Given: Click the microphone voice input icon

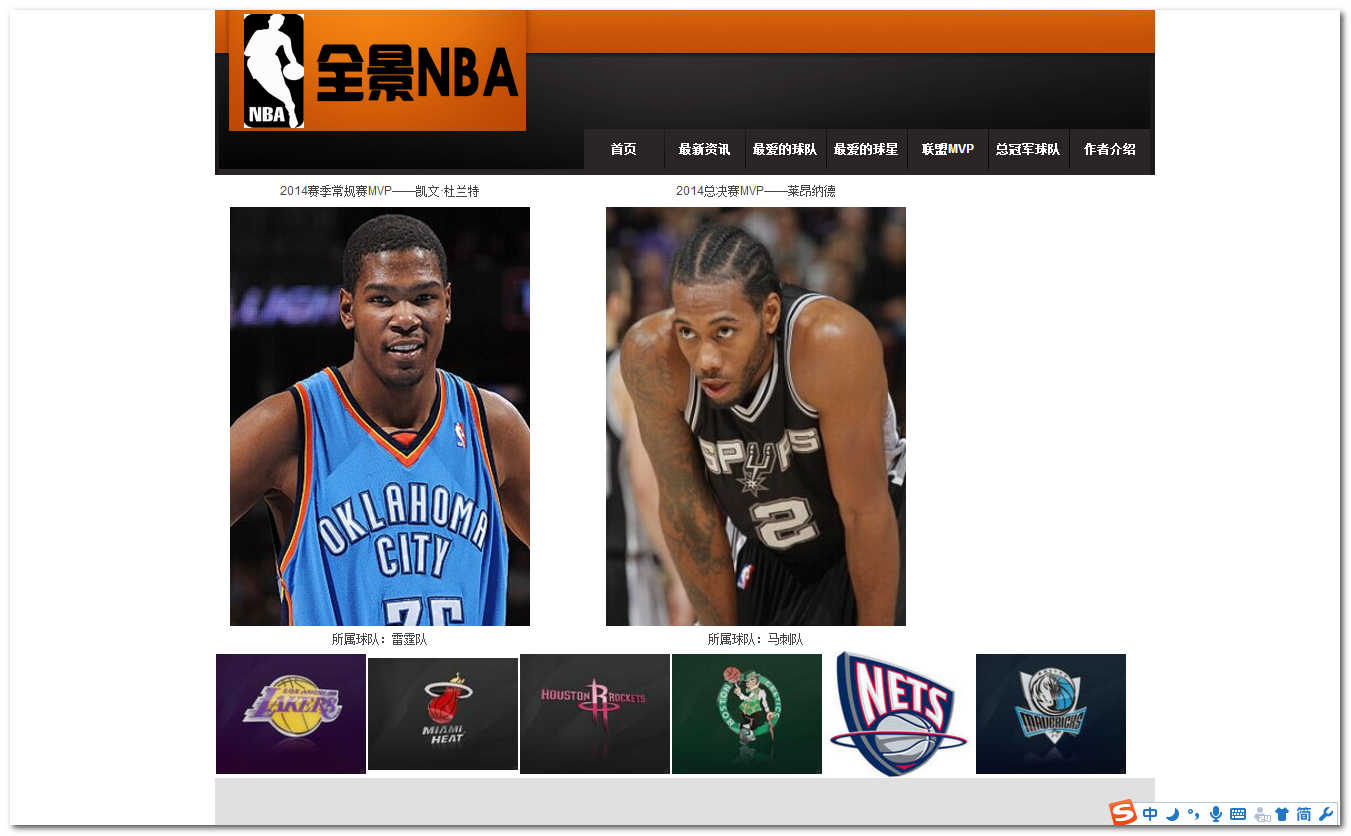Looking at the screenshot, I should coord(1216,814).
